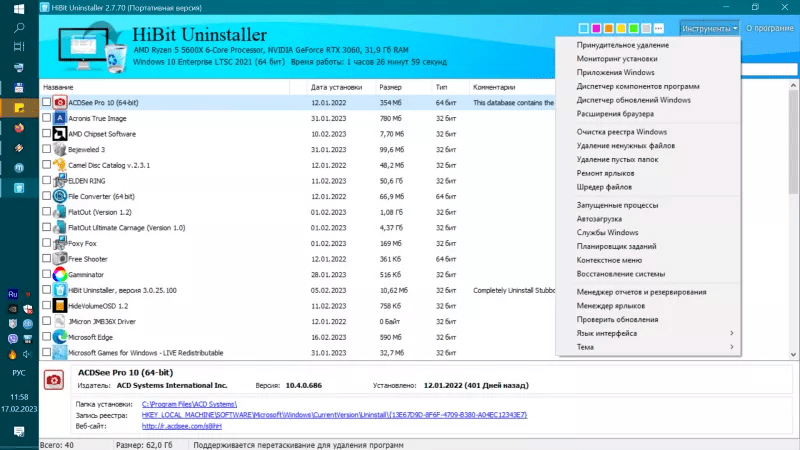Check the Foxy Fox checkbox
Screen dimensions: 800x450
point(46,243)
